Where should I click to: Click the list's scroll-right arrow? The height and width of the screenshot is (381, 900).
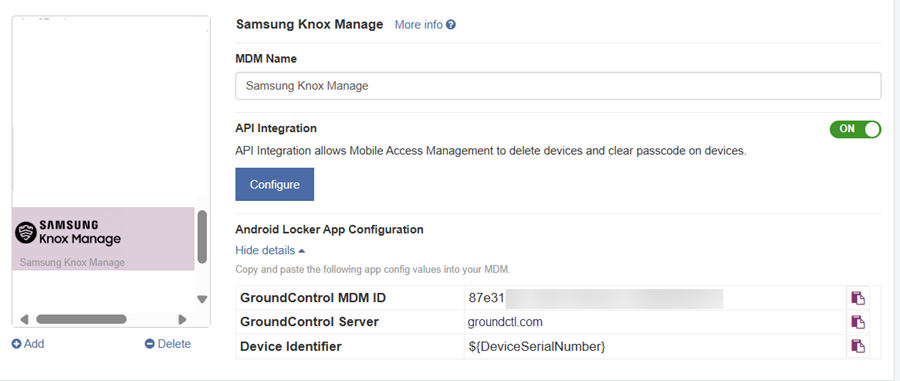[182, 319]
